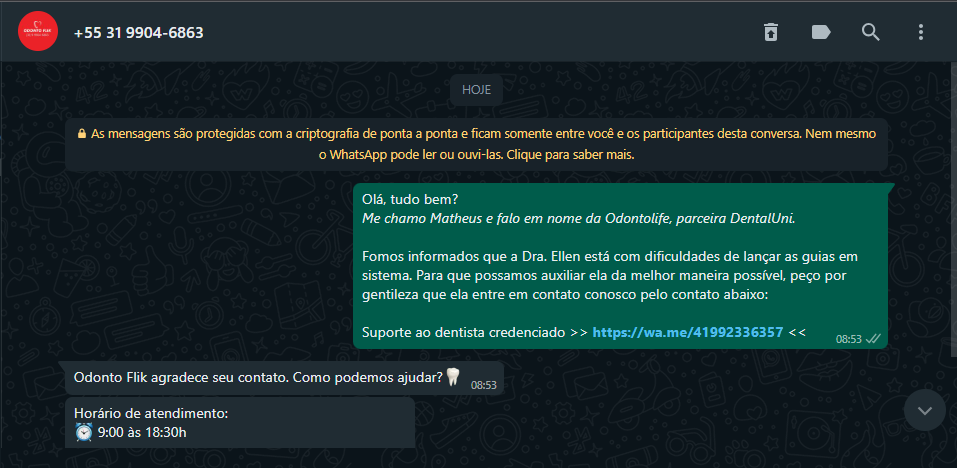The width and height of the screenshot is (957, 468).
Task: Click the 08:53 timestamp on sent message
Action: pyautogui.click(x=848, y=339)
